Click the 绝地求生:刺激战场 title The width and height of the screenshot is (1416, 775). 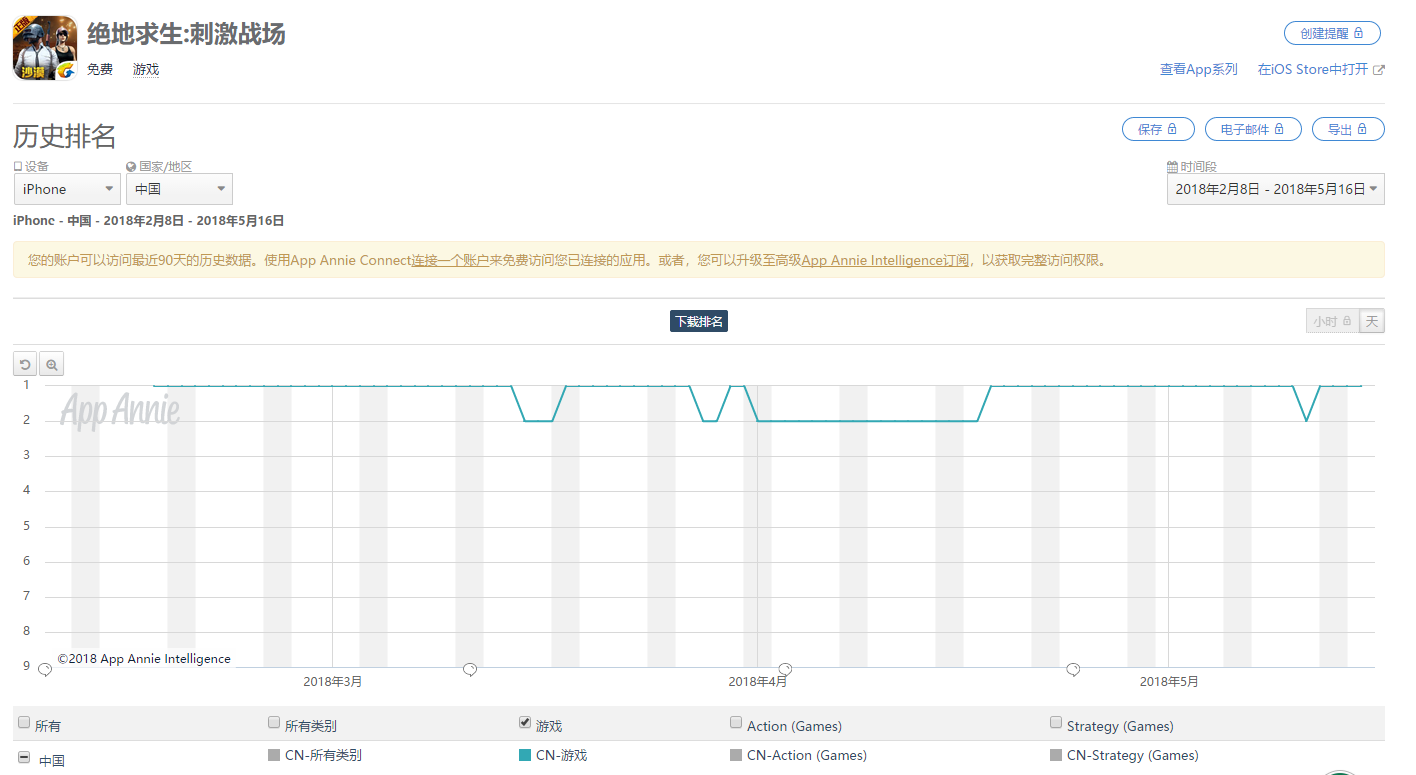186,34
